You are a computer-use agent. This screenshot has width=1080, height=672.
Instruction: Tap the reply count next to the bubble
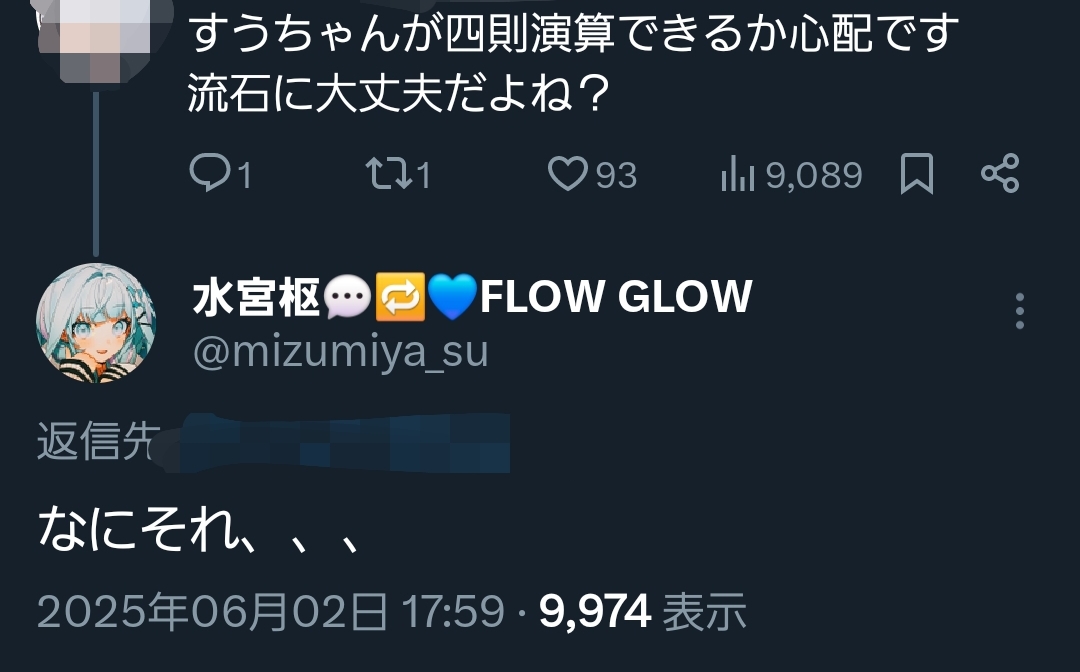pos(244,175)
